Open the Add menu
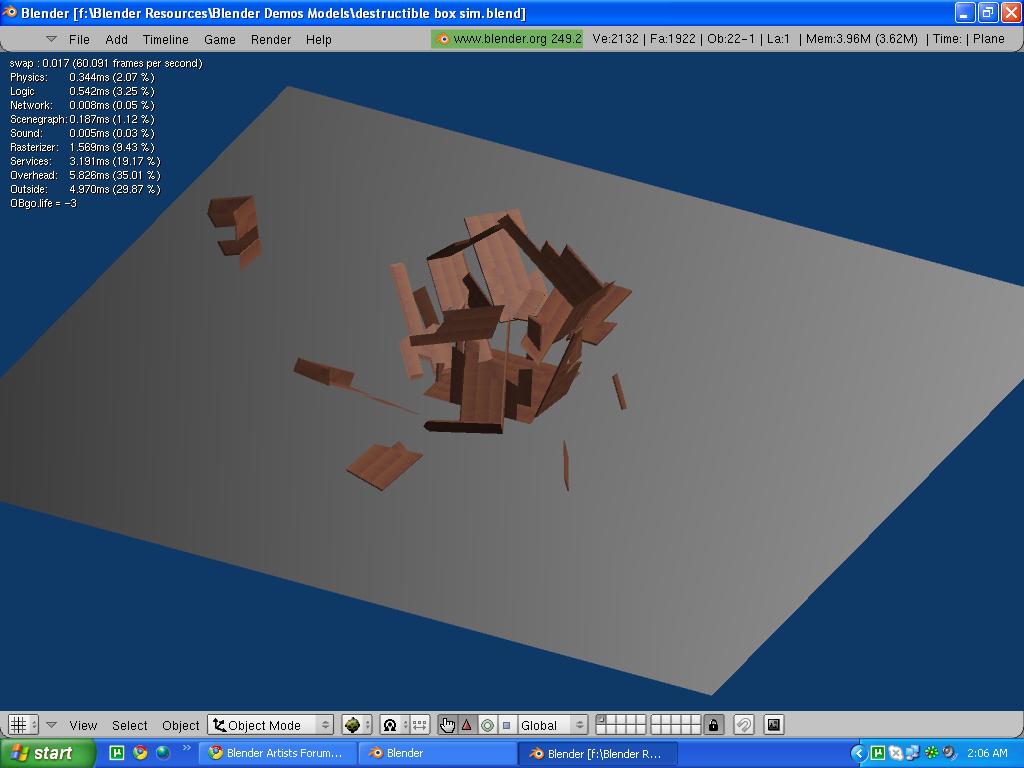 pos(116,39)
